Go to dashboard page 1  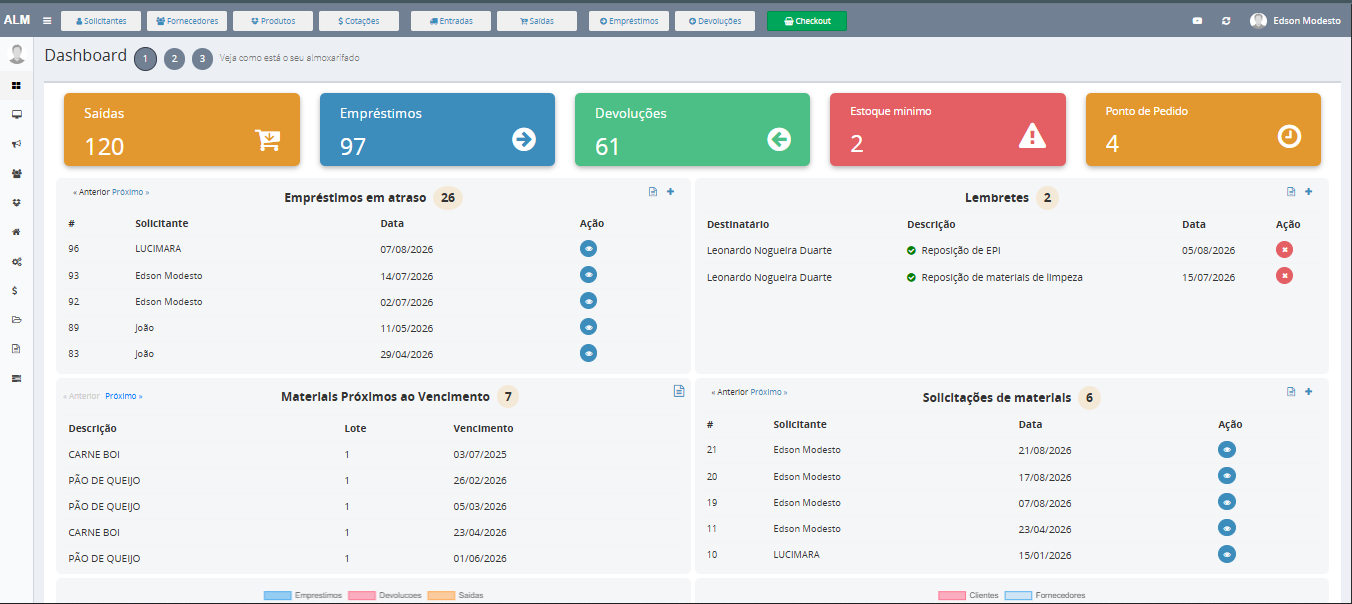(x=145, y=59)
